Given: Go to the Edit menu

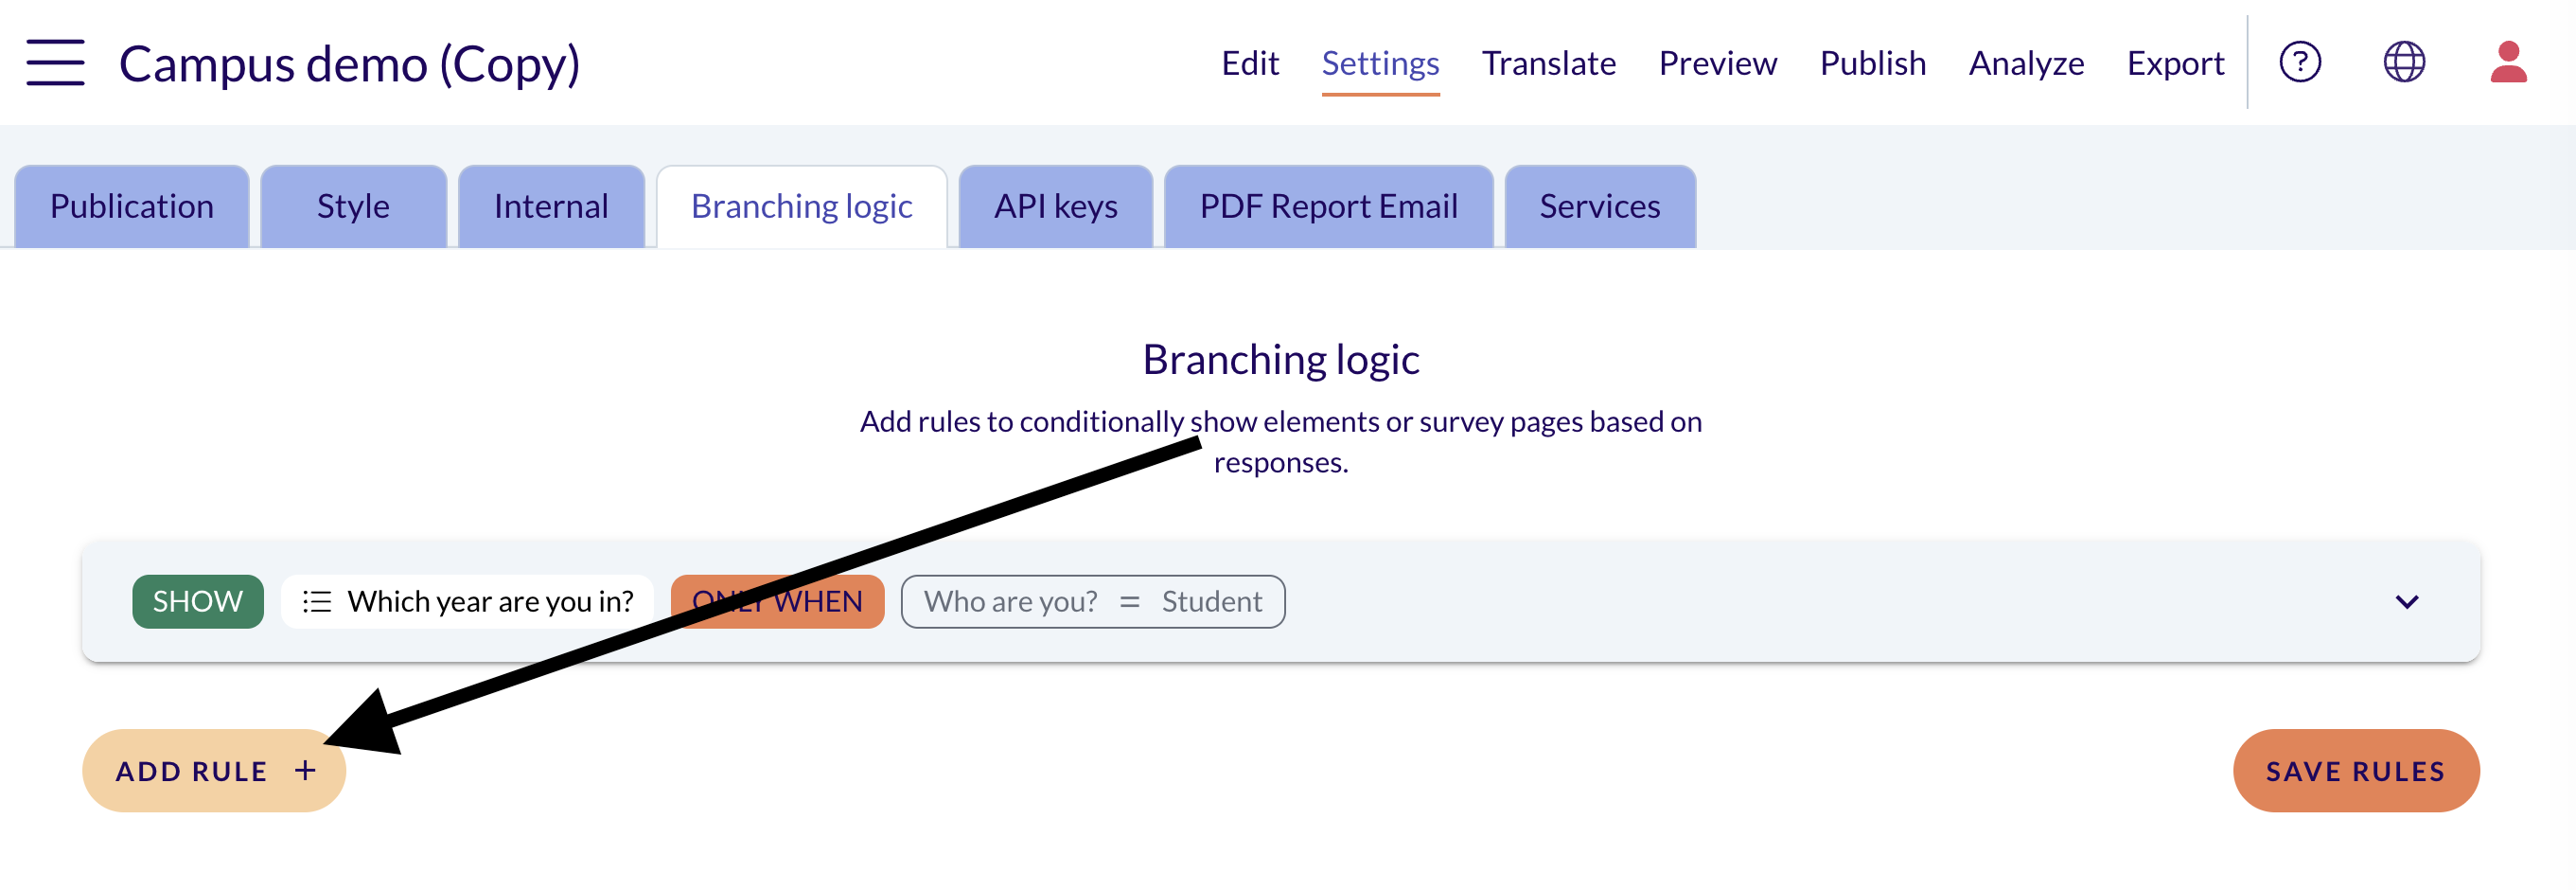Looking at the screenshot, I should click(1250, 63).
